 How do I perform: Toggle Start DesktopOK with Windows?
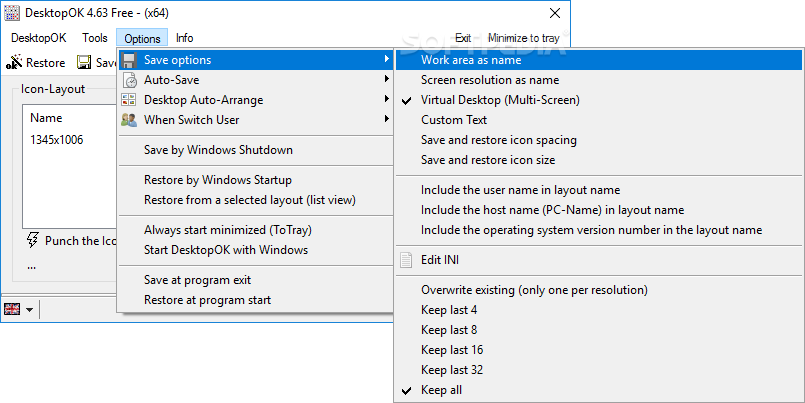256,250
